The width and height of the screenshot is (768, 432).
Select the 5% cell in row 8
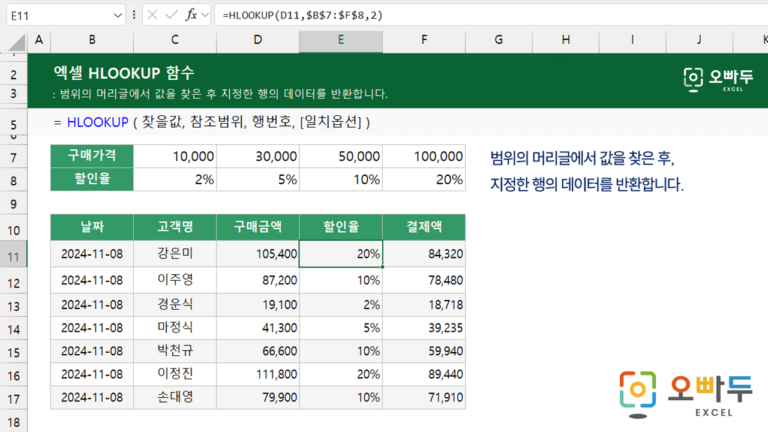pos(258,179)
